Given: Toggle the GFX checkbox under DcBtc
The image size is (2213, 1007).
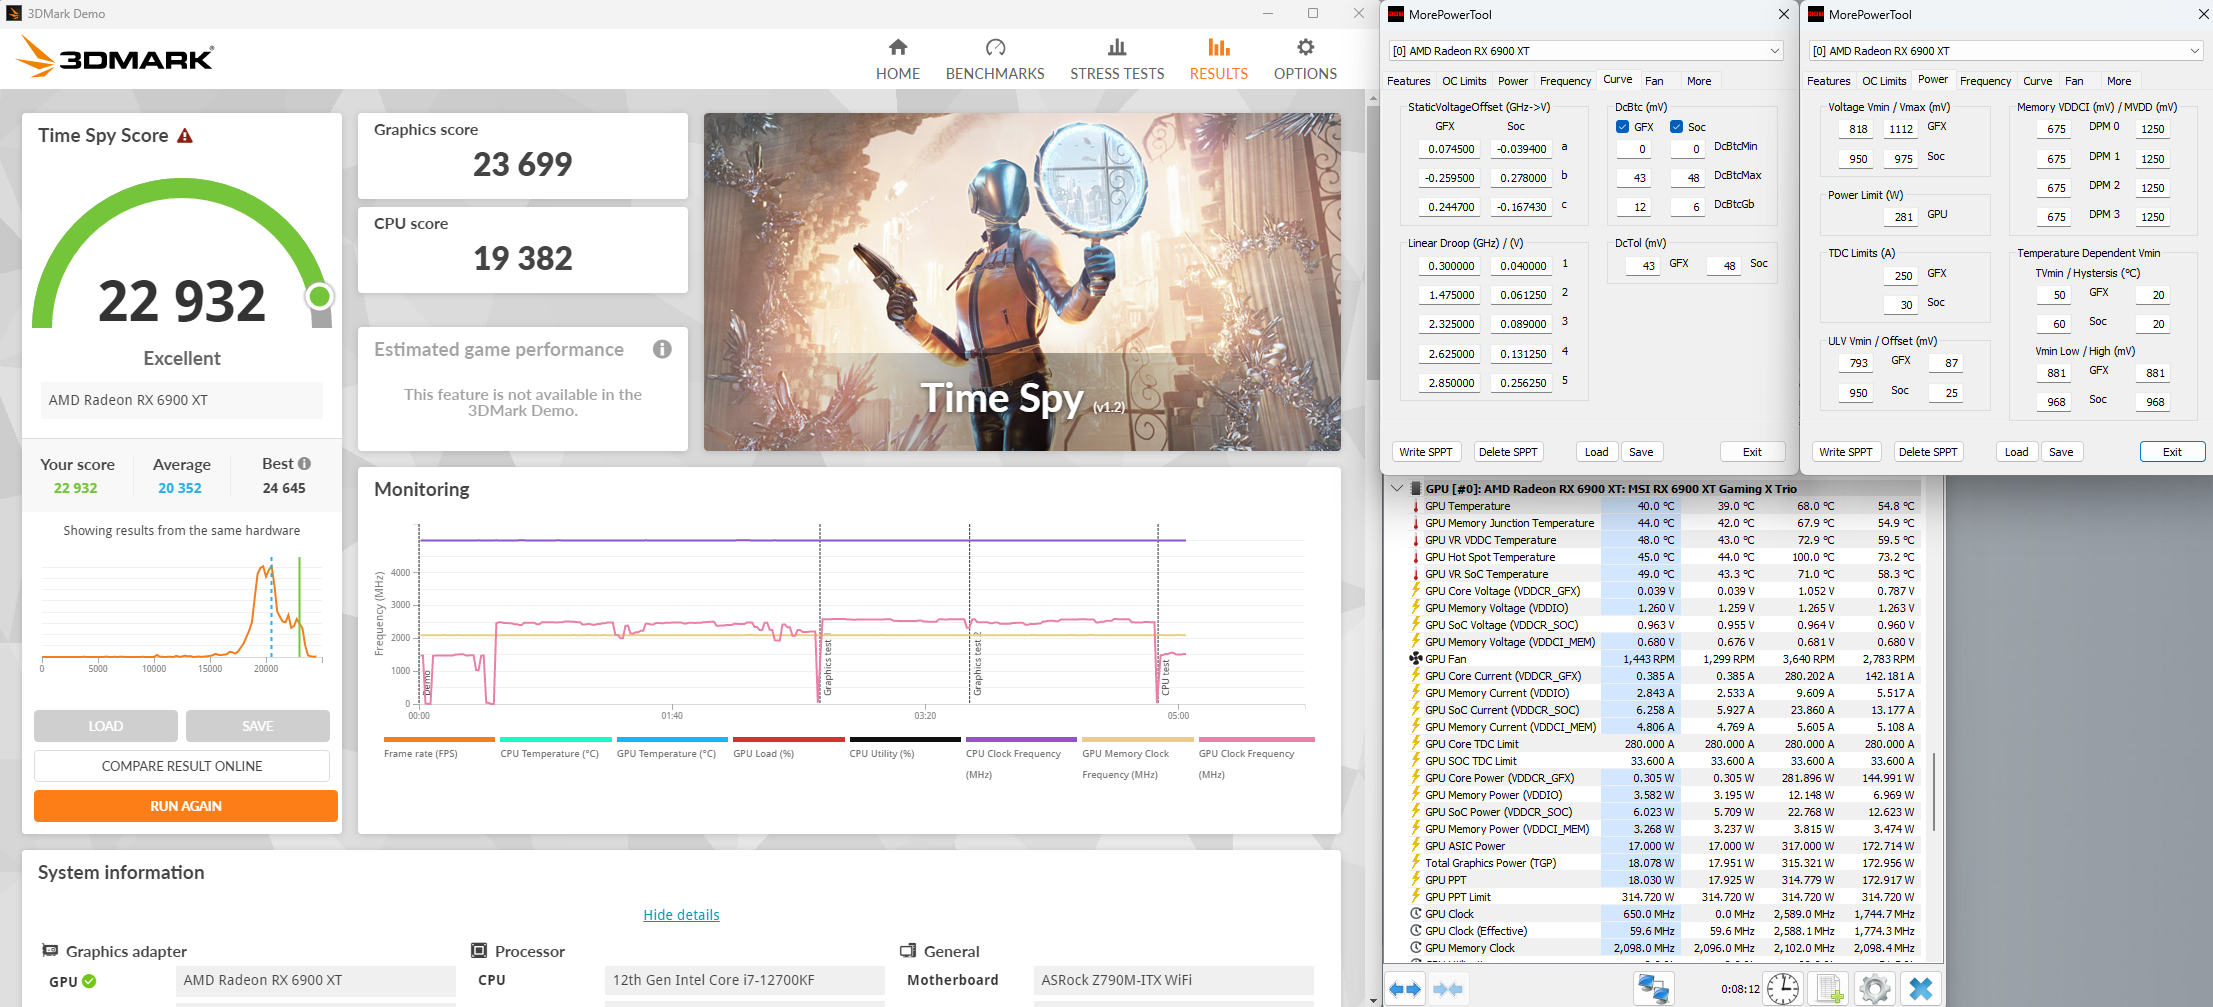Looking at the screenshot, I should tap(1623, 127).
